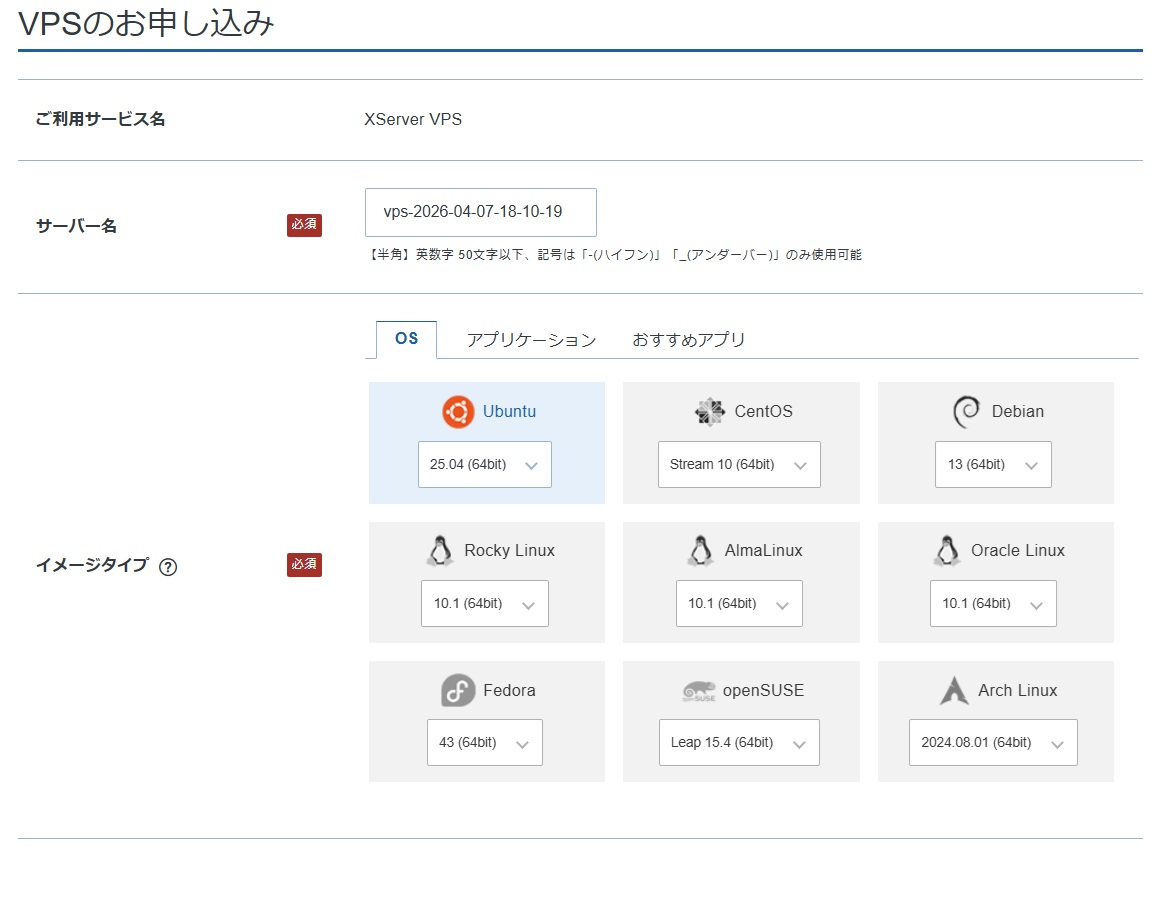Open the Arch Linux version dropdown
1156x924 pixels.
tap(992, 742)
